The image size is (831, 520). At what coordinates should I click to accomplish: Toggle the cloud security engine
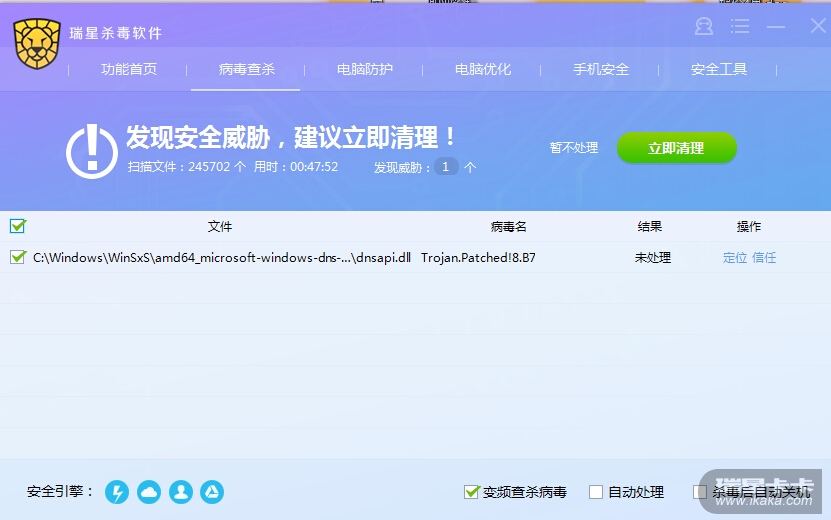tap(149, 492)
